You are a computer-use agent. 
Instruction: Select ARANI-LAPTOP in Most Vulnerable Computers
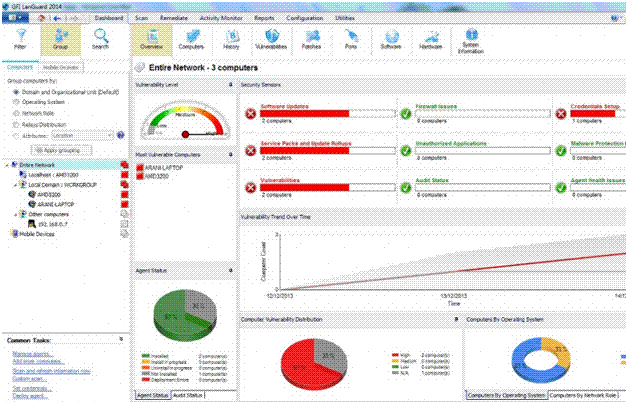click(x=163, y=168)
